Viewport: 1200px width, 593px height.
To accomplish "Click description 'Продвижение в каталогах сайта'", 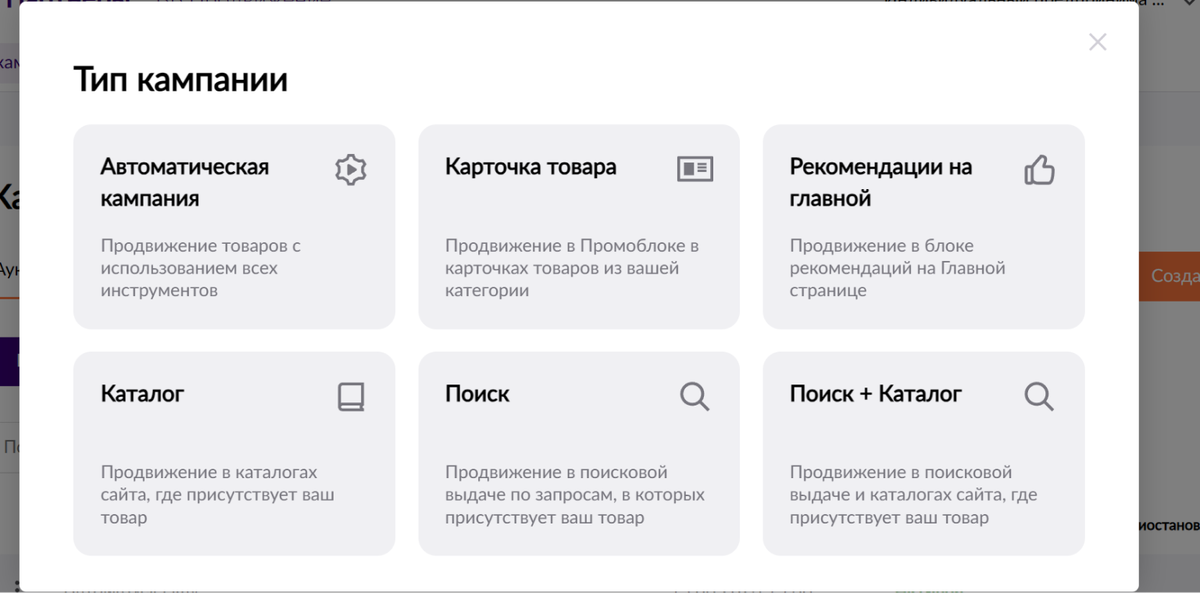I will point(217,495).
